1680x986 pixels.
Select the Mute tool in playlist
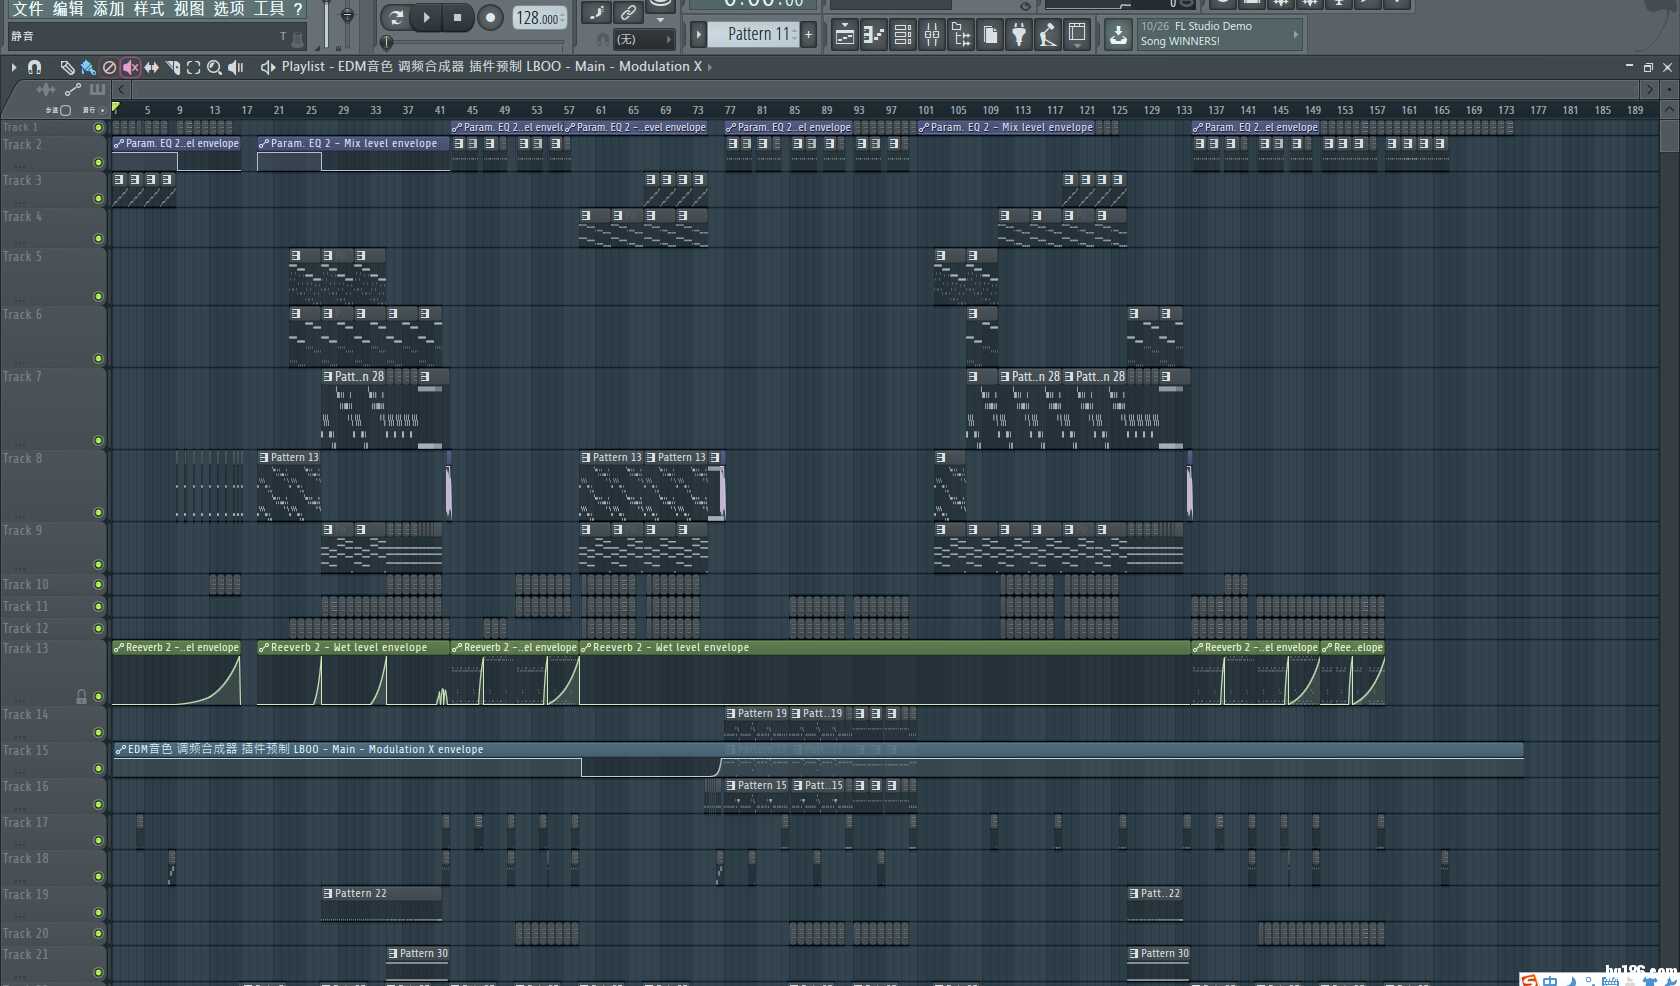tap(130, 67)
